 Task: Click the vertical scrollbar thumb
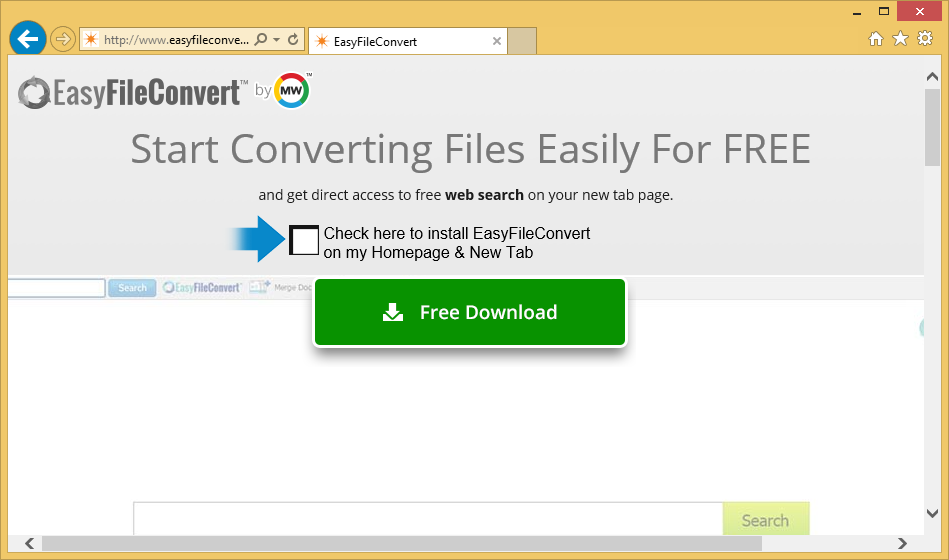click(x=933, y=127)
